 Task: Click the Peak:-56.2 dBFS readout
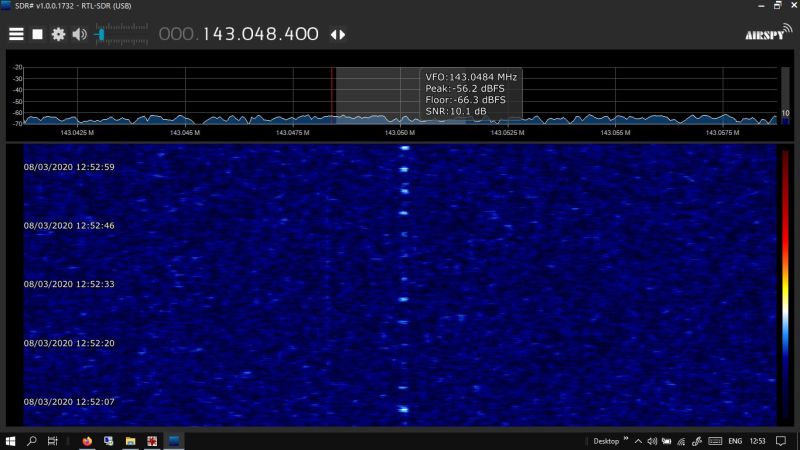pos(465,88)
